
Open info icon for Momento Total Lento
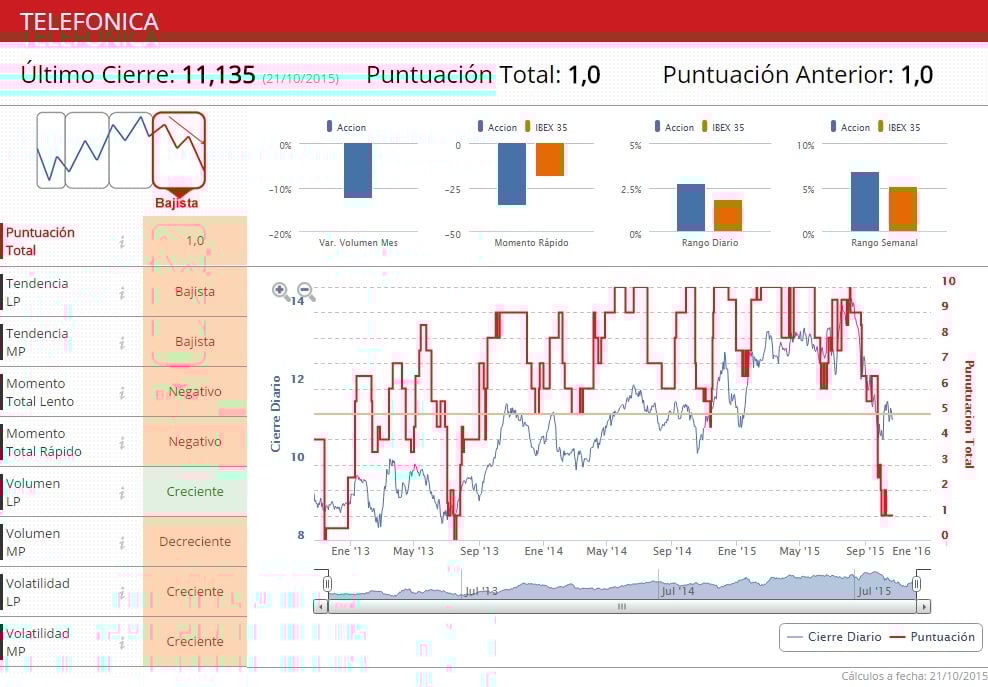(x=122, y=393)
